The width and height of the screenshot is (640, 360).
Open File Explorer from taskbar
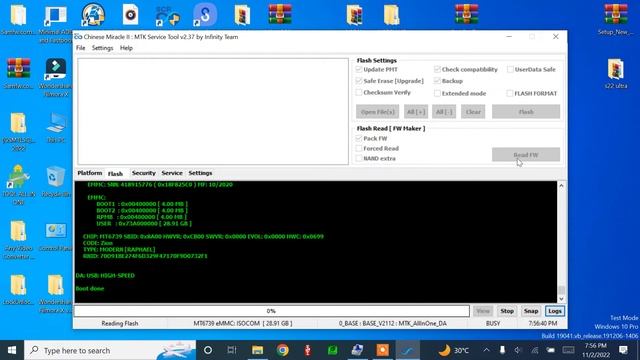tap(257, 350)
